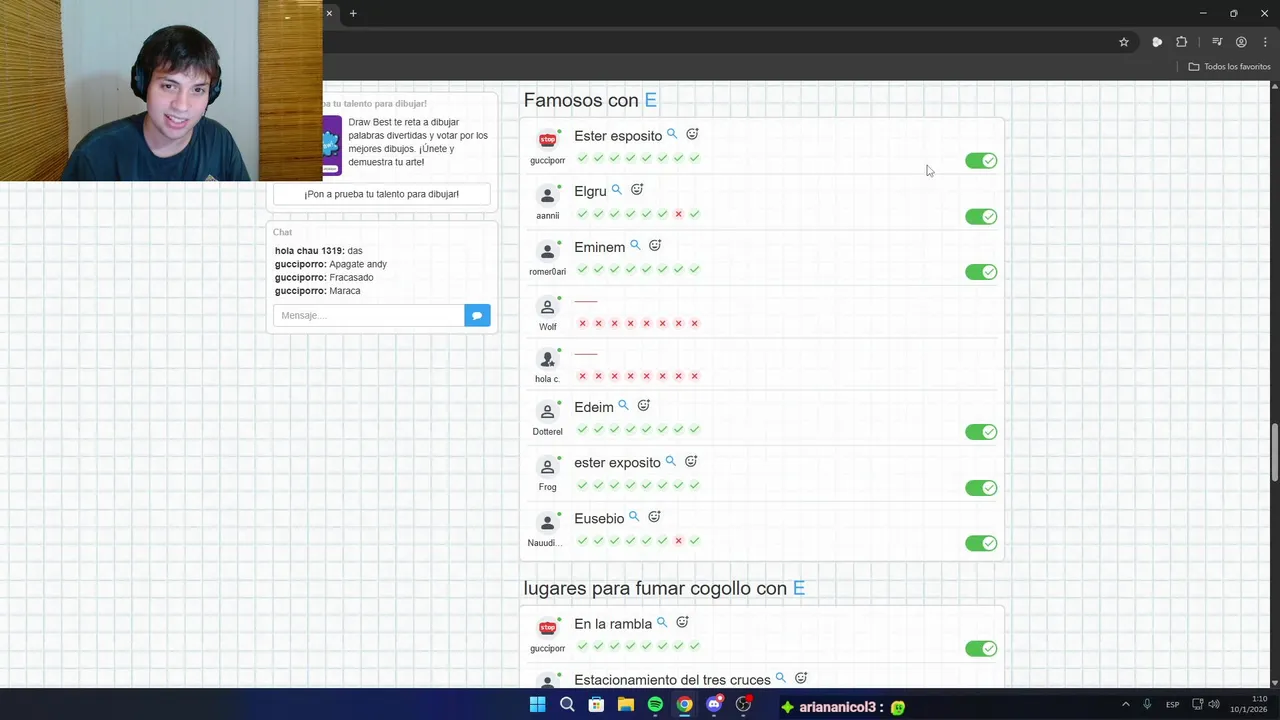Viewport: 1280px width, 720px height.
Task: Open the Chrome extensions puzzle icon
Action: tap(1182, 42)
